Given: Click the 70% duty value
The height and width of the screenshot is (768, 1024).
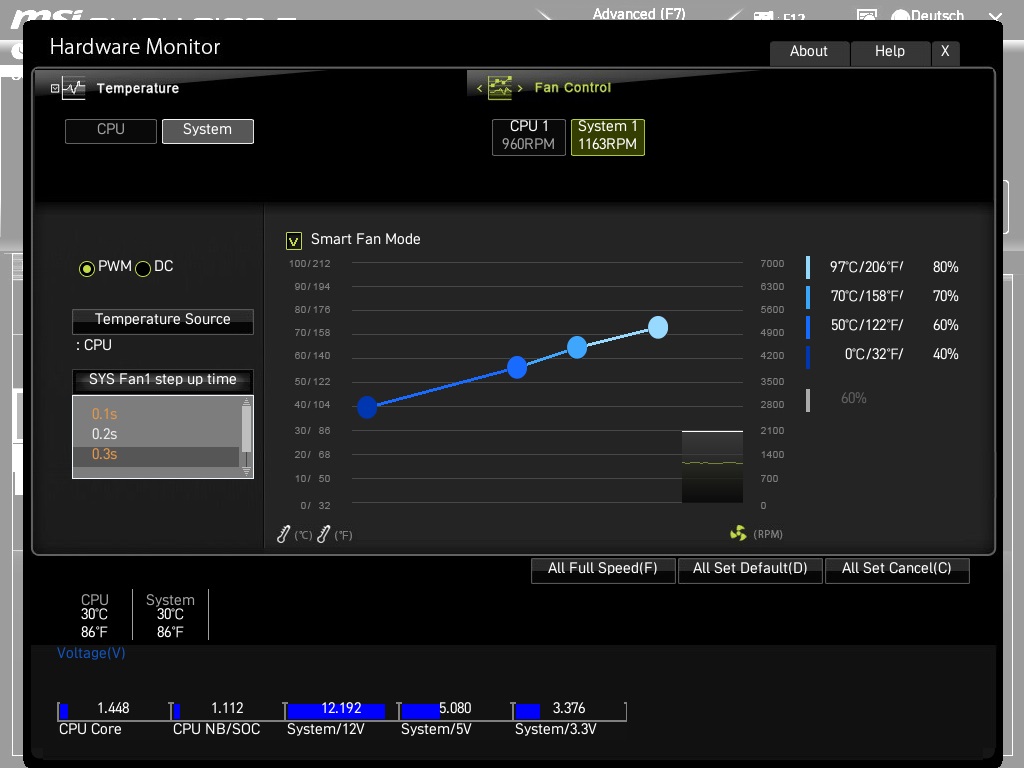Looking at the screenshot, I should tap(945, 296).
